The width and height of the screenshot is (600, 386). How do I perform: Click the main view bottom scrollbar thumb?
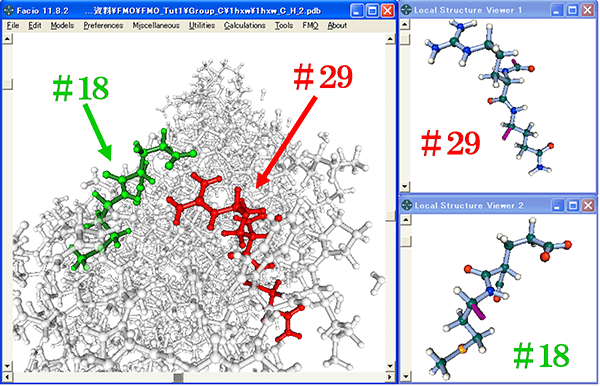point(178,378)
